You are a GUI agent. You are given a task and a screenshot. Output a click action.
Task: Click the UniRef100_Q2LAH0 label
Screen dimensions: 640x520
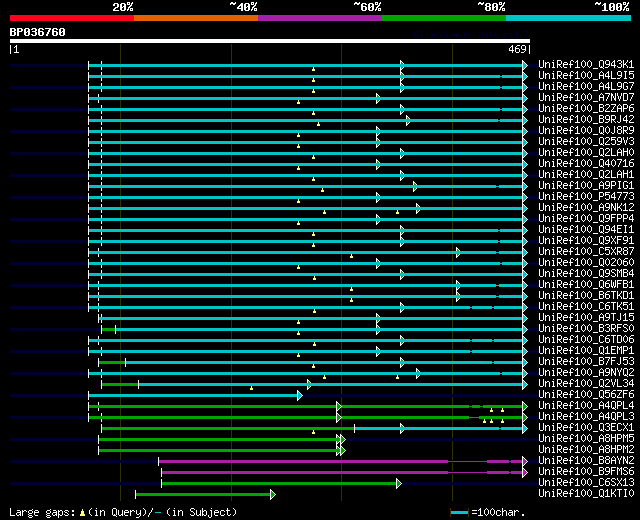[x=586, y=153]
